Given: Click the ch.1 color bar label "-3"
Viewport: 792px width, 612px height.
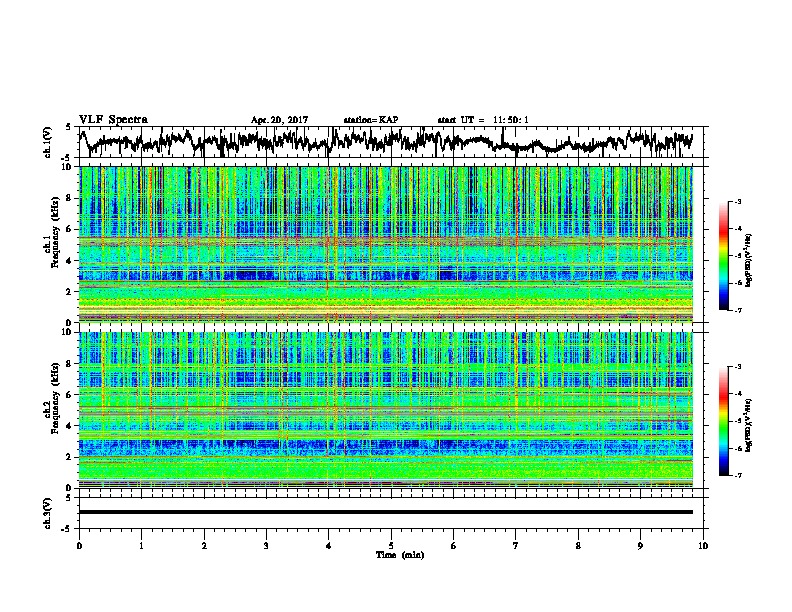Looking at the screenshot, I should tap(737, 201).
